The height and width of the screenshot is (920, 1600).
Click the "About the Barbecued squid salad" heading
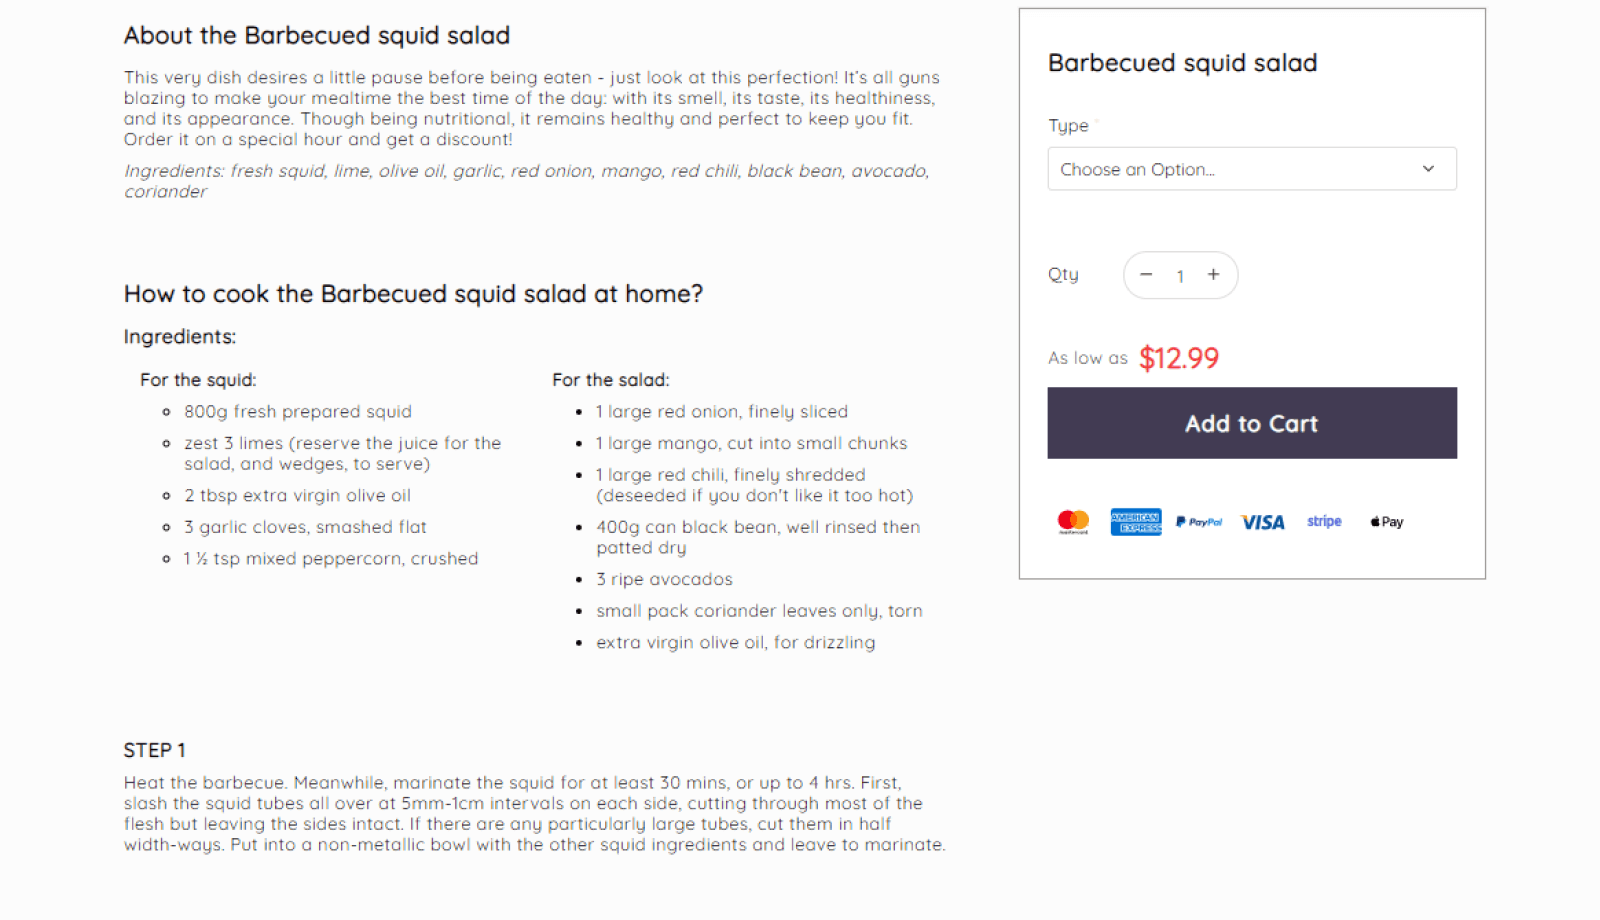point(317,36)
